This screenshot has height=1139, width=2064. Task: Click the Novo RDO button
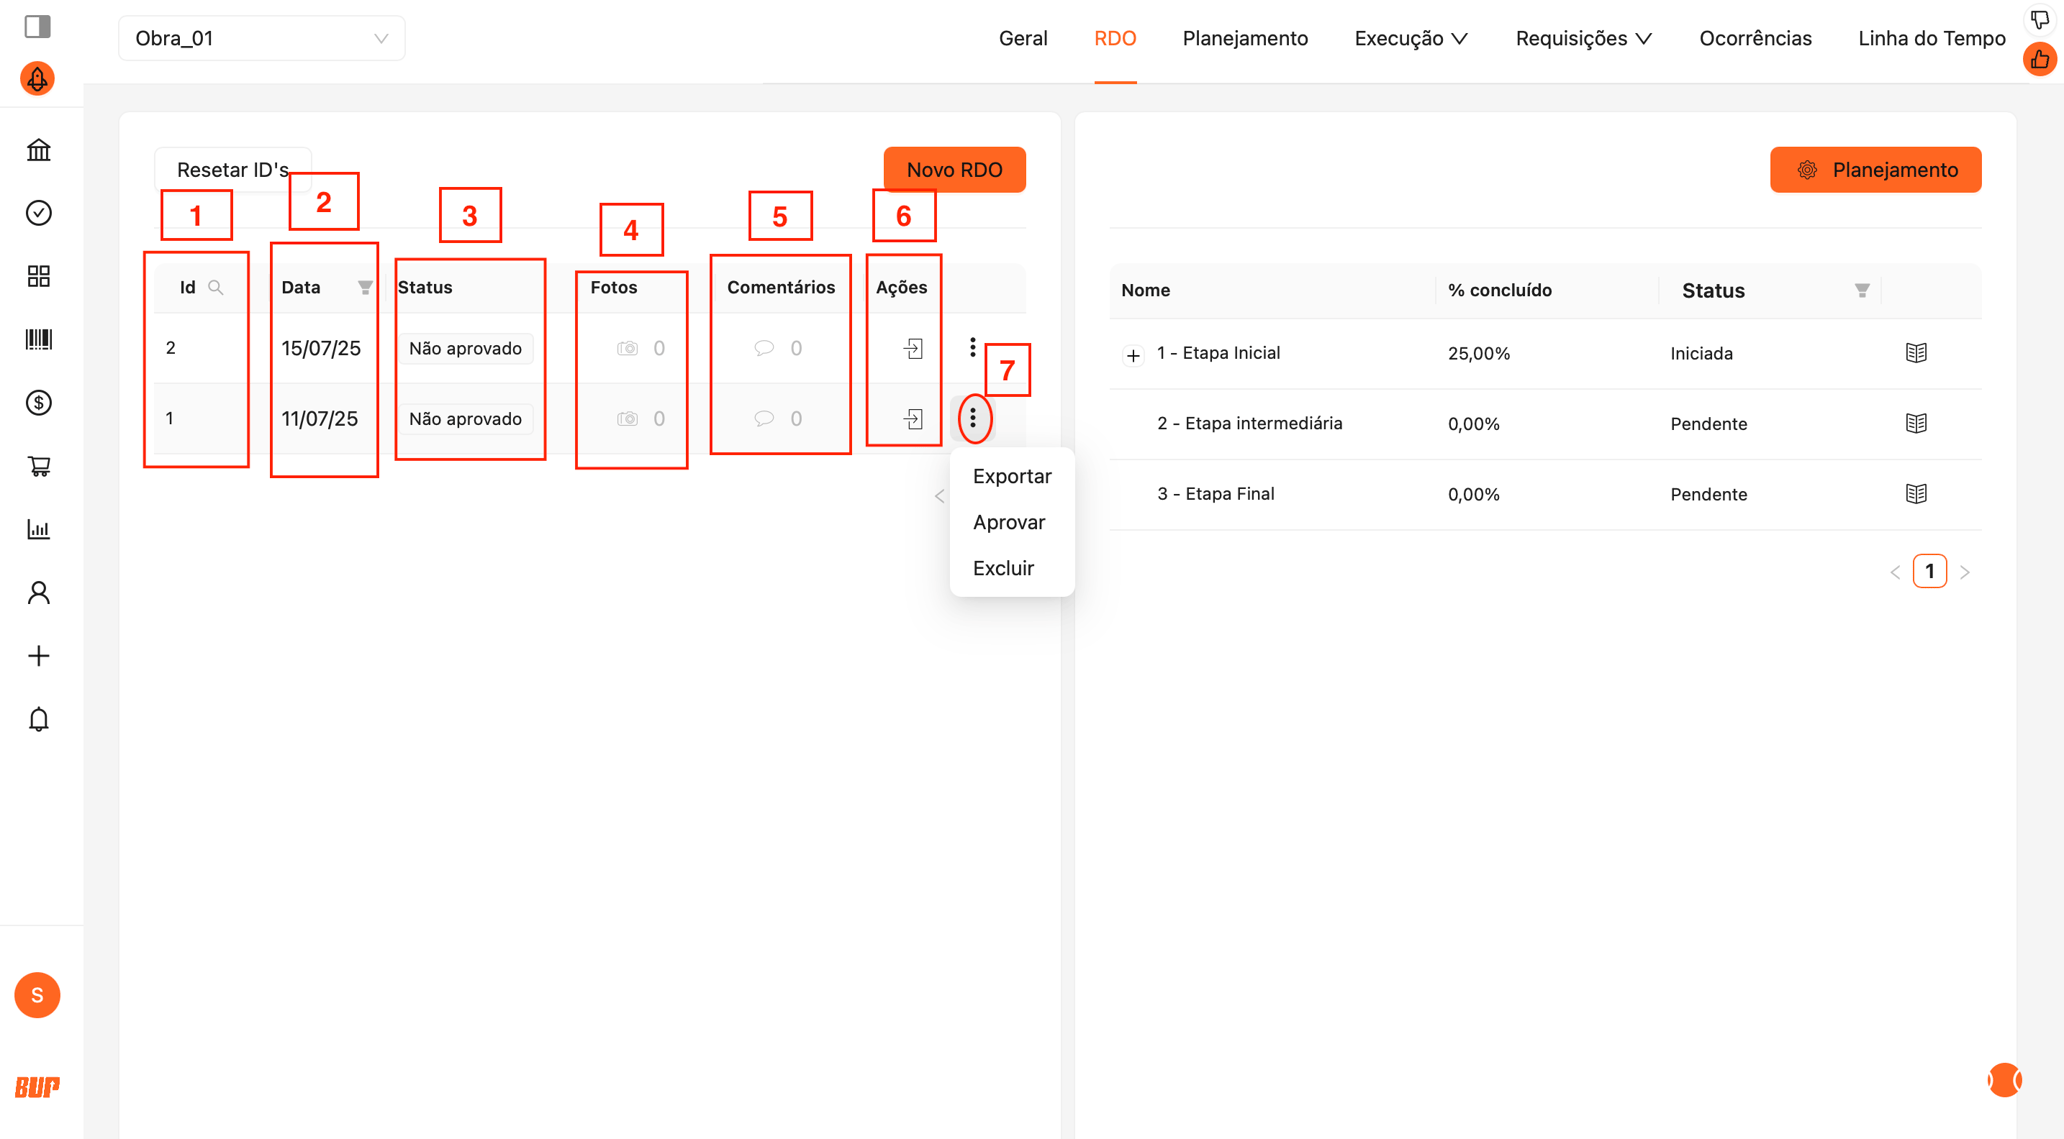click(x=954, y=170)
